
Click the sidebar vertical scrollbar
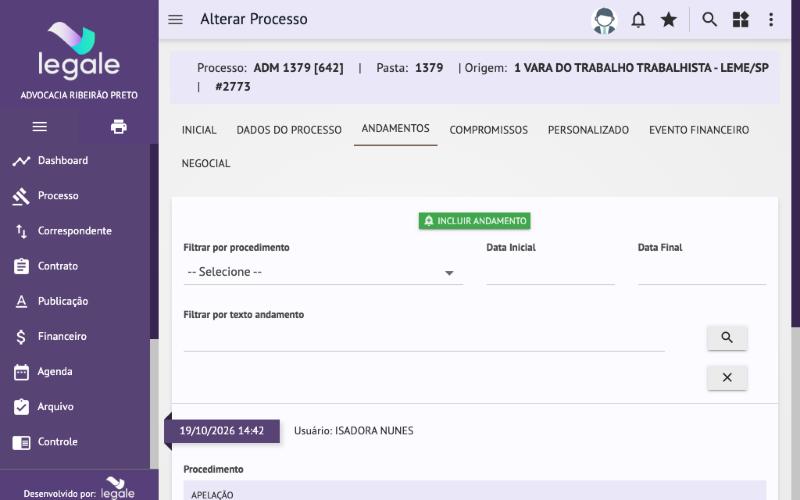pos(154,306)
